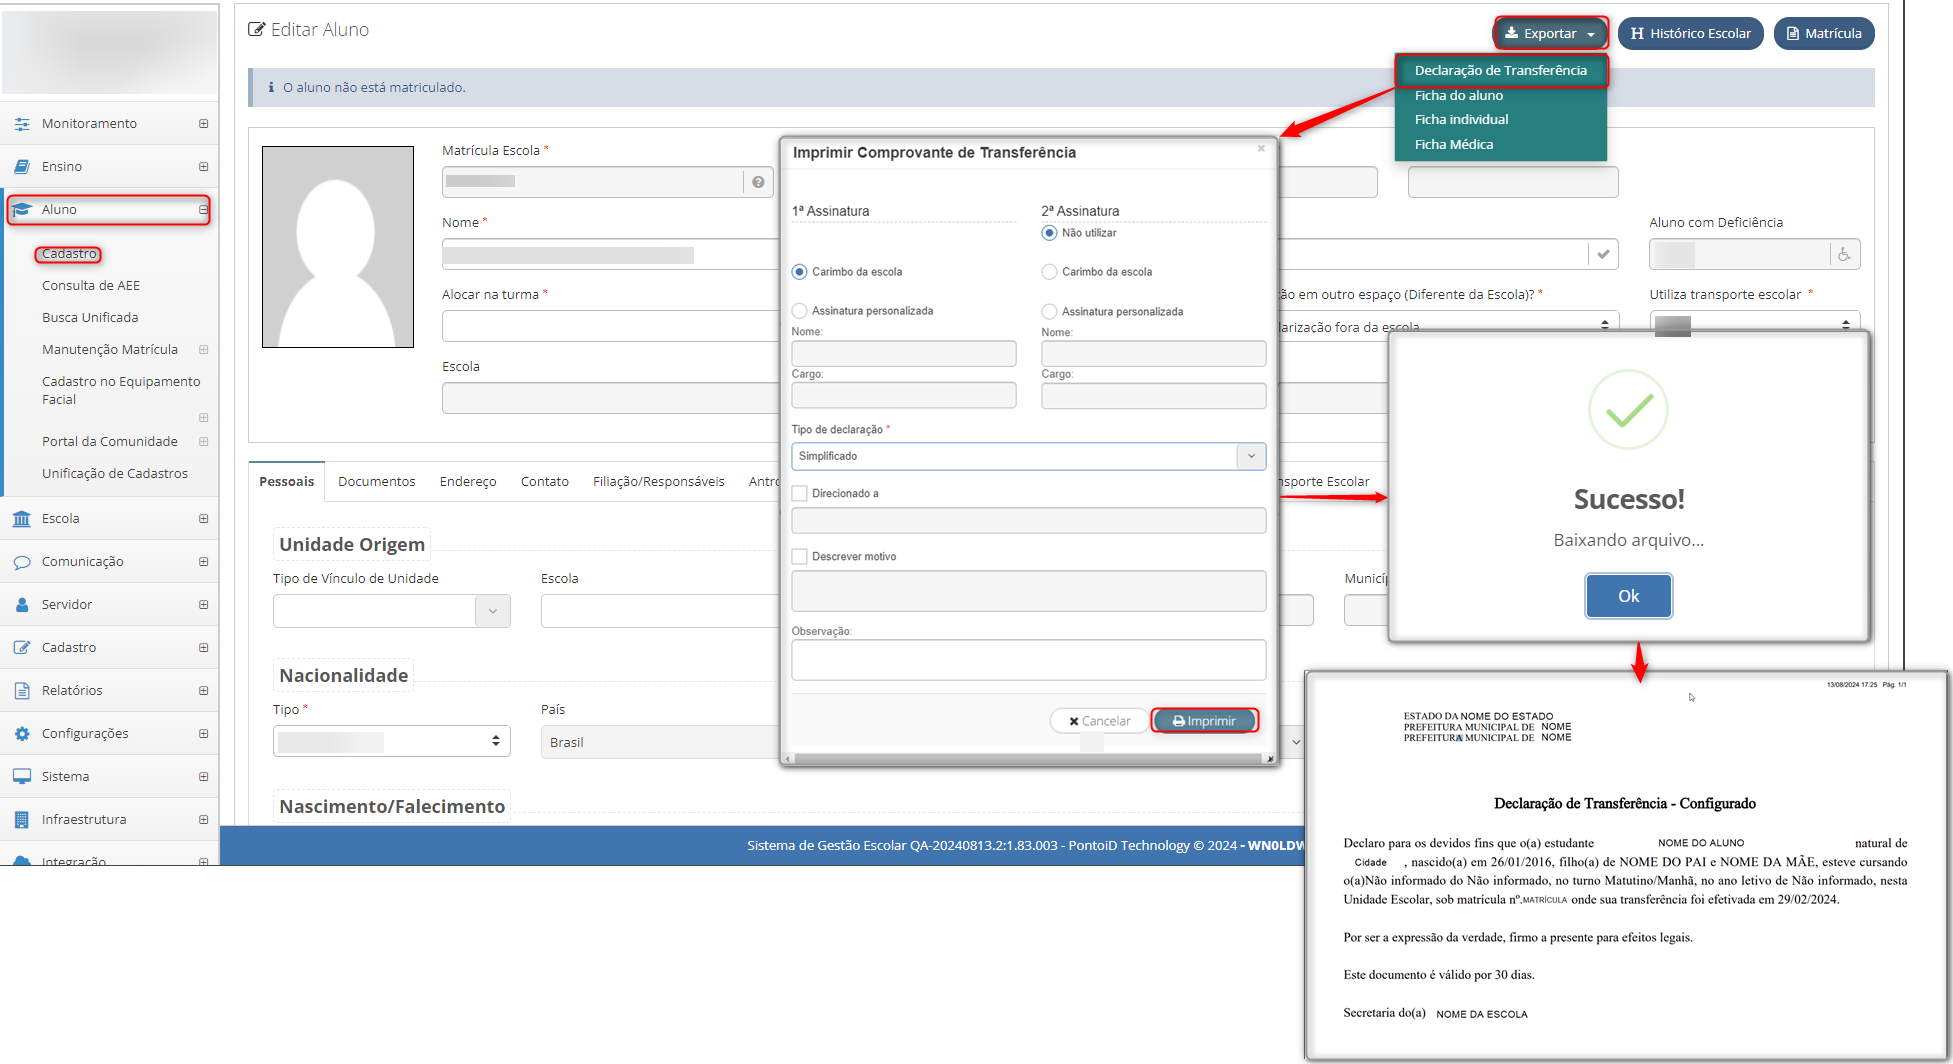
Task: Click the student photo placeholder
Action: [338, 247]
